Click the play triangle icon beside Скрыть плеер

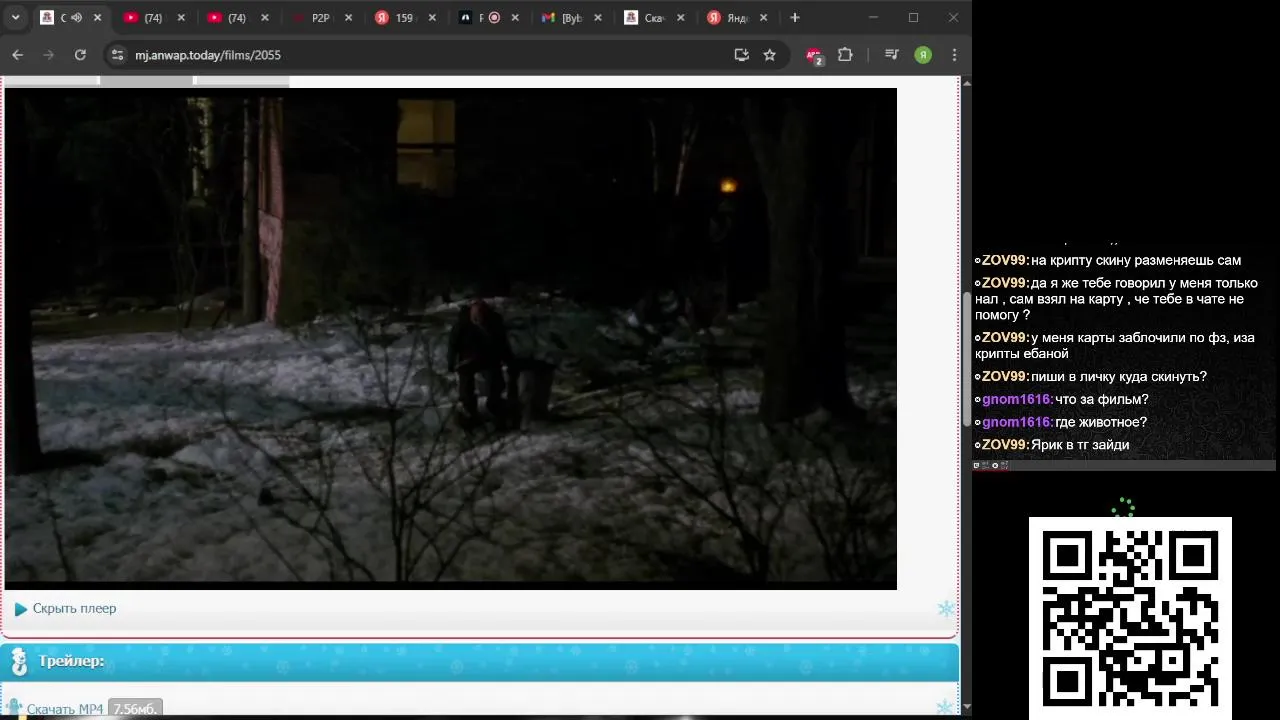pyautogui.click(x=21, y=609)
